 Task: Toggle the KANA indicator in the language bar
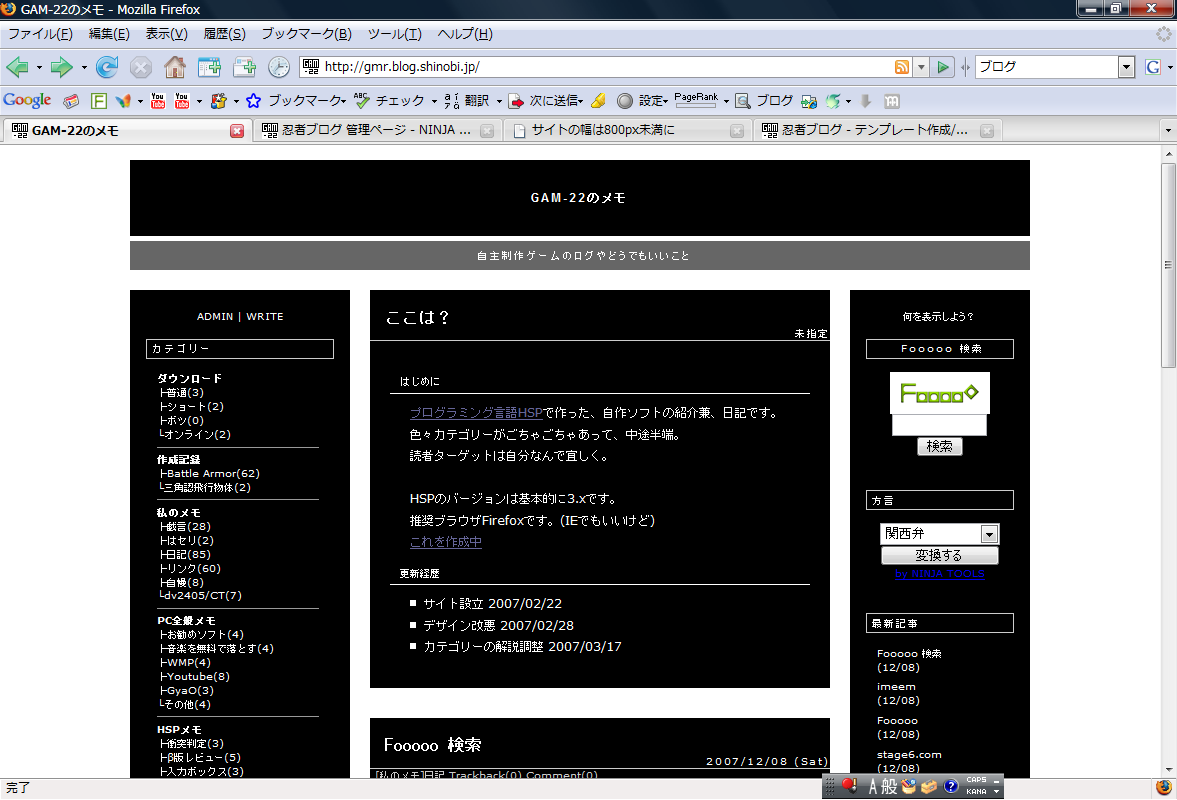977,791
